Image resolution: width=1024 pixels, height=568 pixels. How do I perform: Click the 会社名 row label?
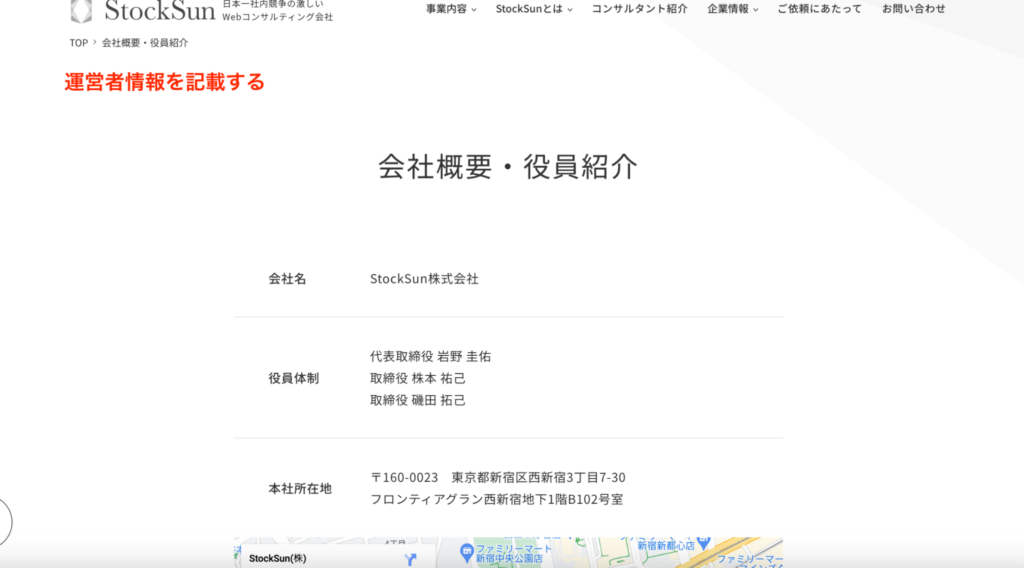click(287, 279)
